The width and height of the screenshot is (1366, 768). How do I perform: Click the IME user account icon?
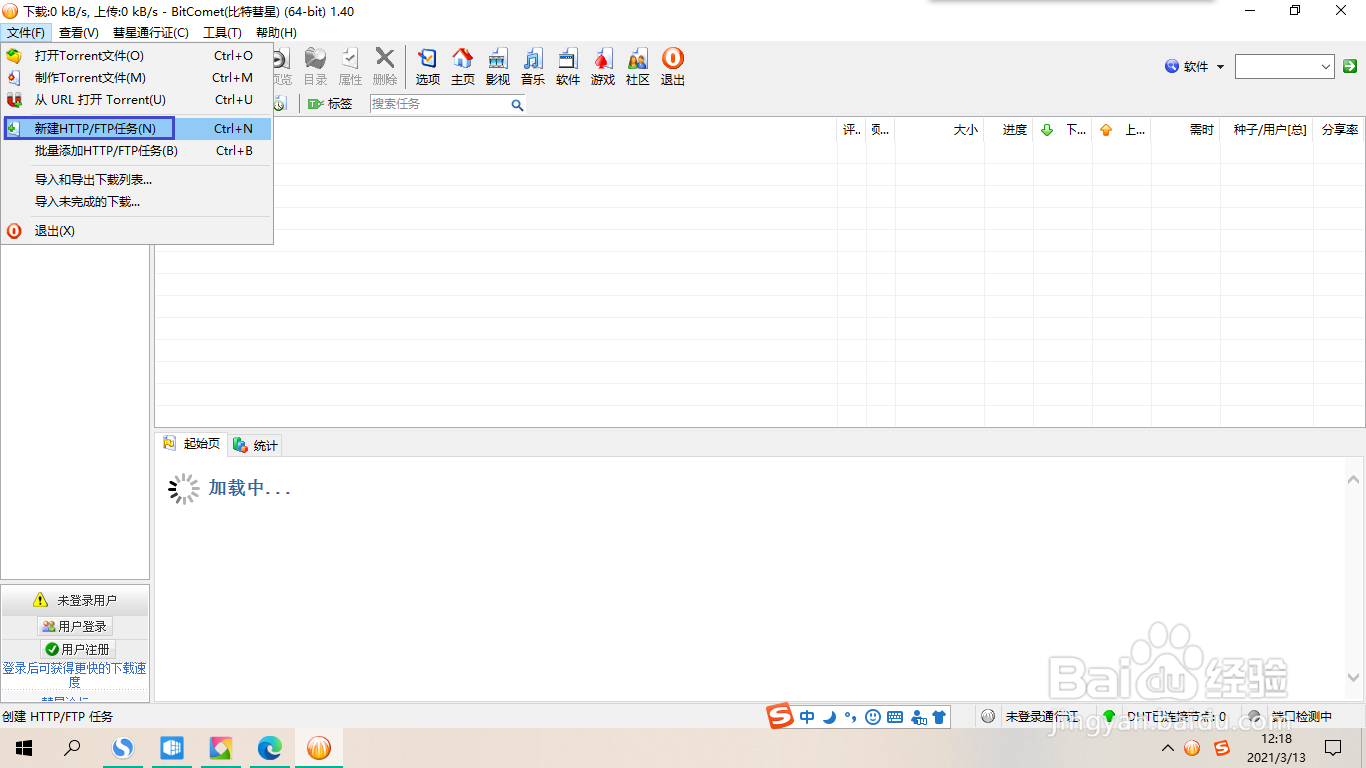tap(917, 717)
